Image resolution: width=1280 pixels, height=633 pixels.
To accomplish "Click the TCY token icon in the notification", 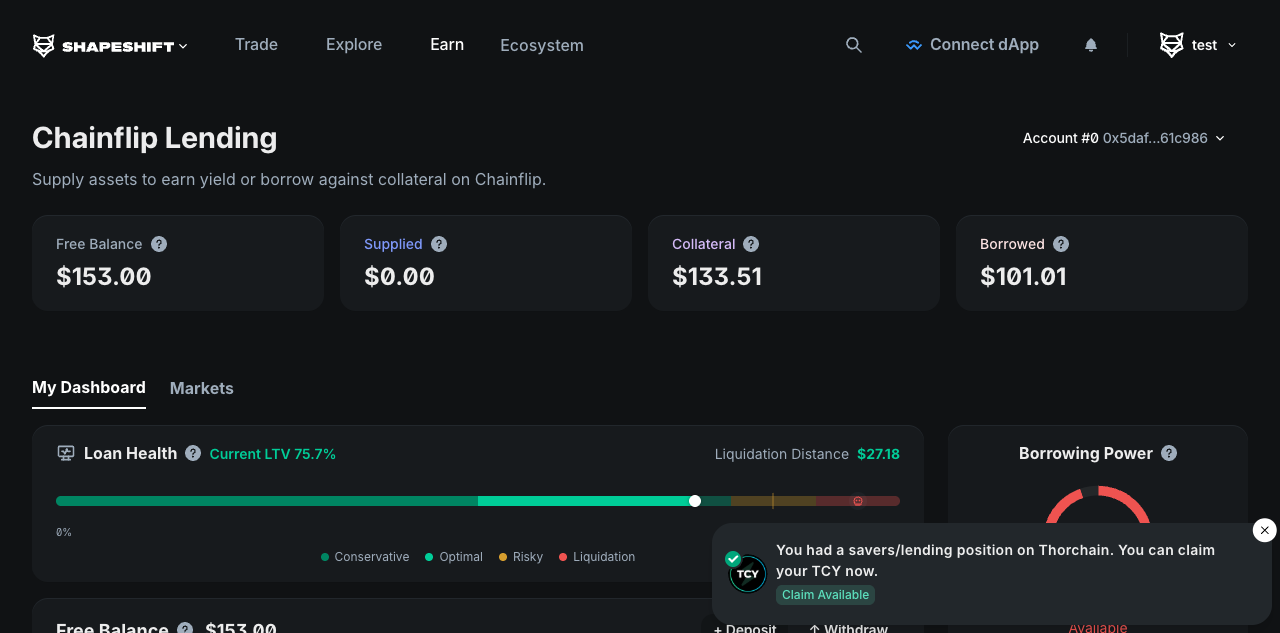I will tap(747, 573).
